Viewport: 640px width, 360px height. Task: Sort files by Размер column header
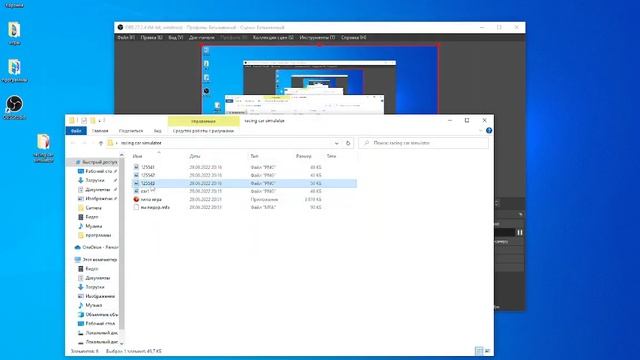pos(304,156)
